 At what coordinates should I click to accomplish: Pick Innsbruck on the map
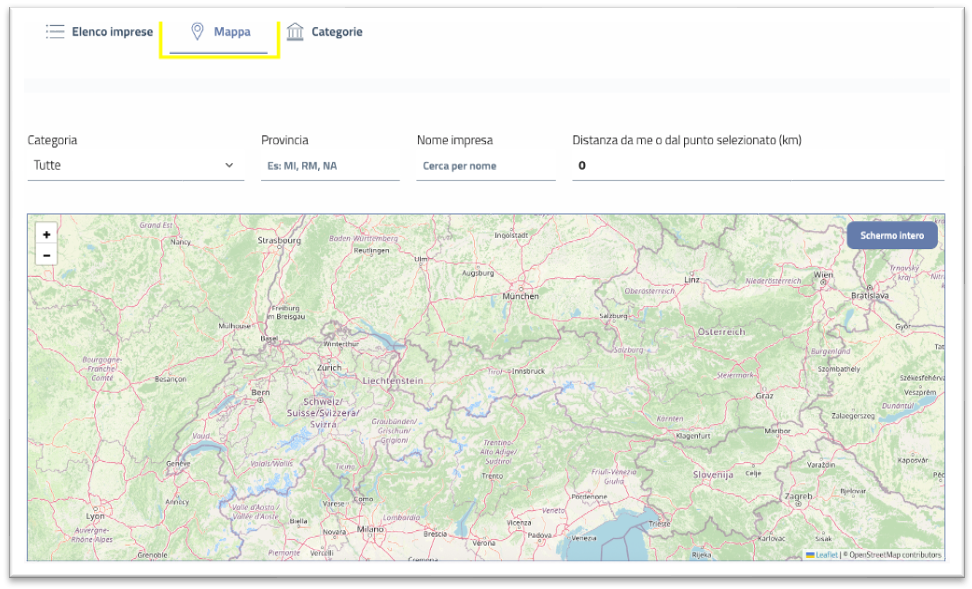coord(527,371)
